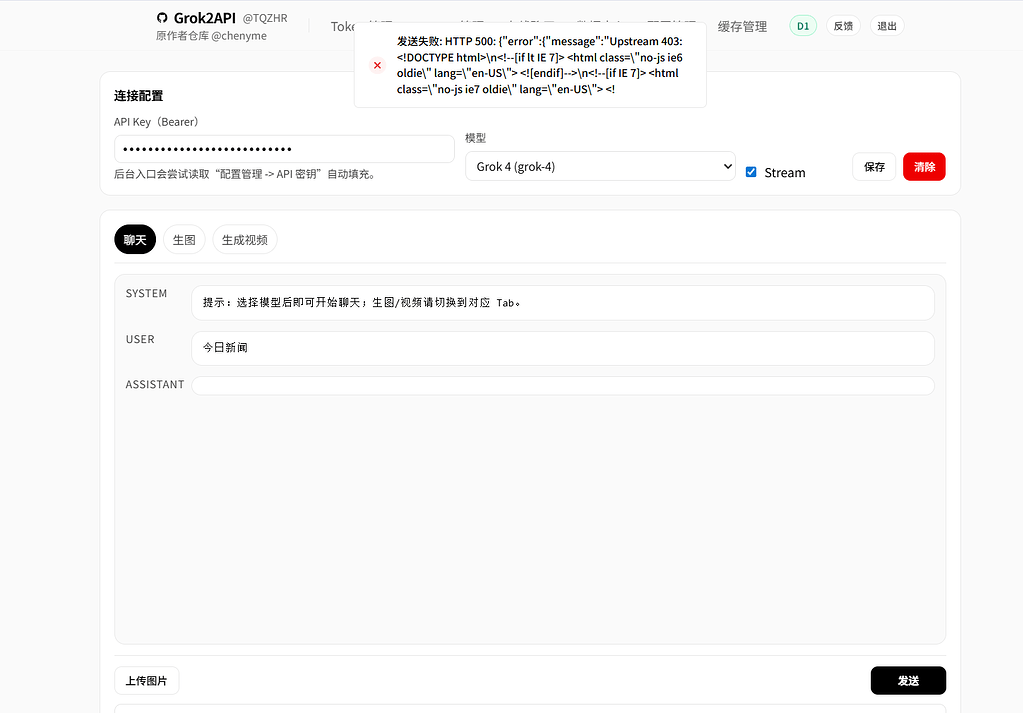Click the USER message 今日新闻

coord(562,348)
